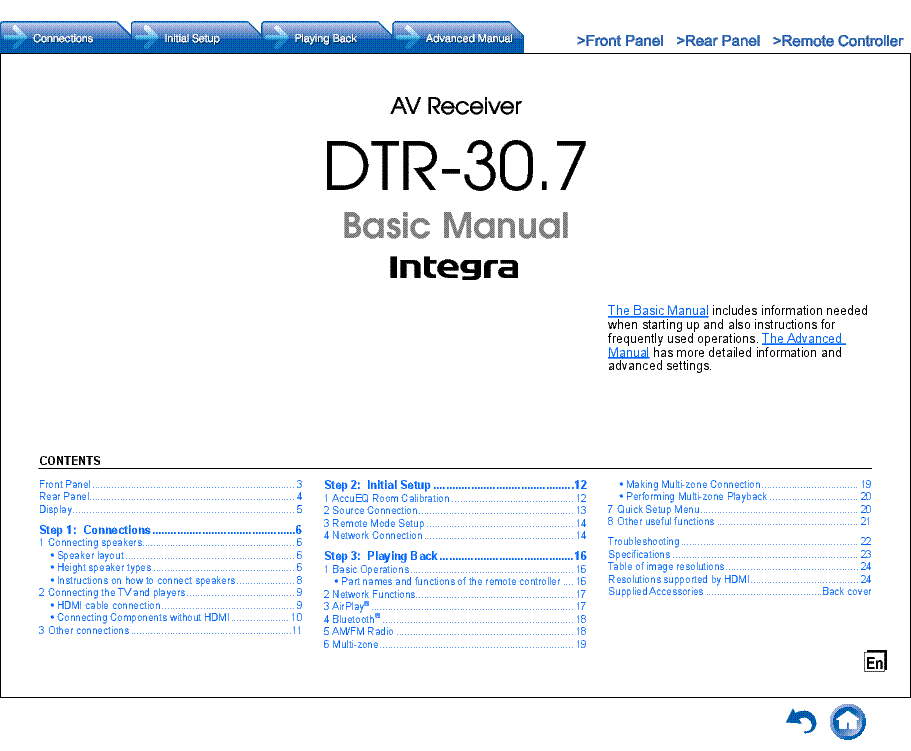
Task: Click the blue back arrow icon
Action: coord(801,721)
